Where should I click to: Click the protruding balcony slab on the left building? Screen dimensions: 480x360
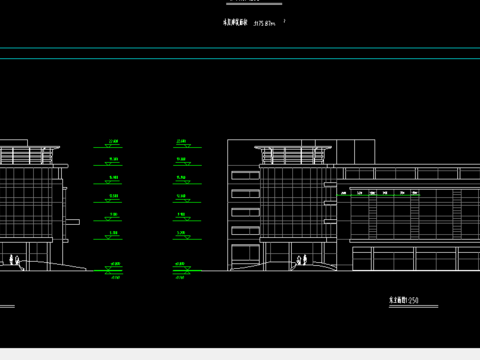pos(72,222)
